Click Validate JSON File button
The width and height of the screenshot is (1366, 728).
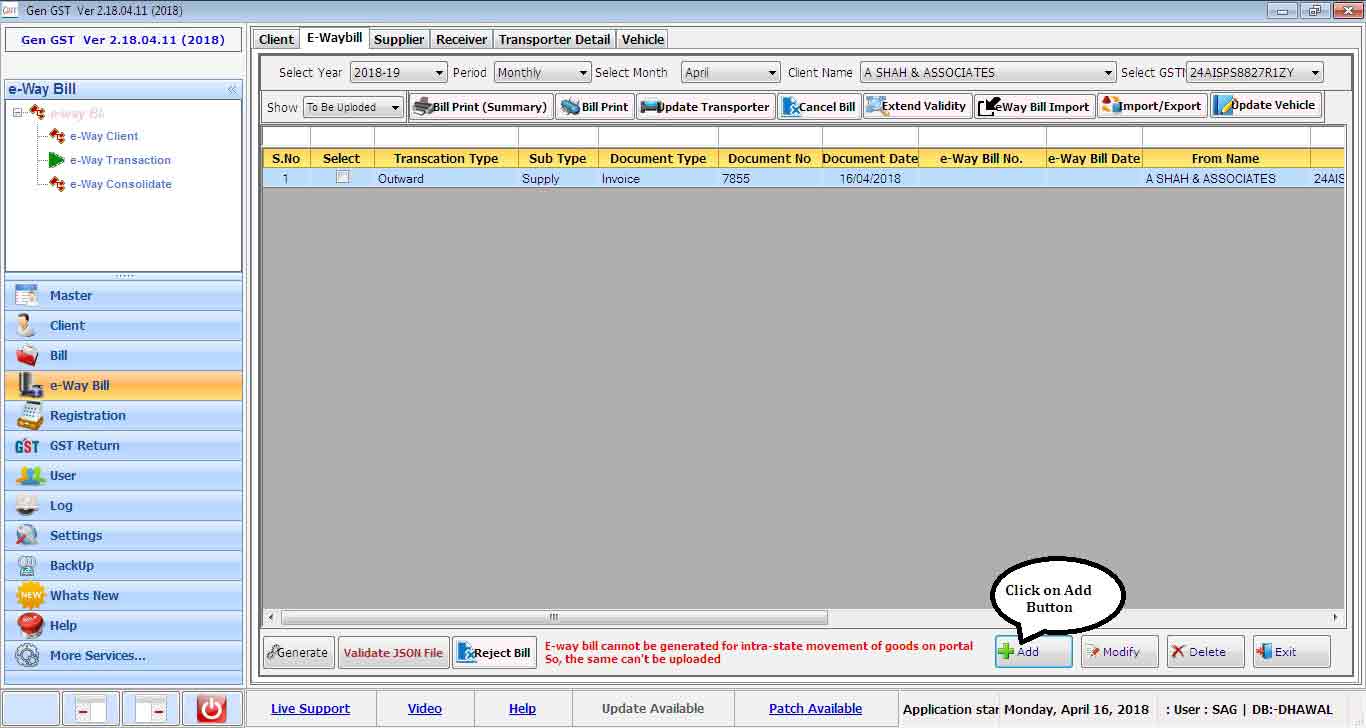click(393, 653)
